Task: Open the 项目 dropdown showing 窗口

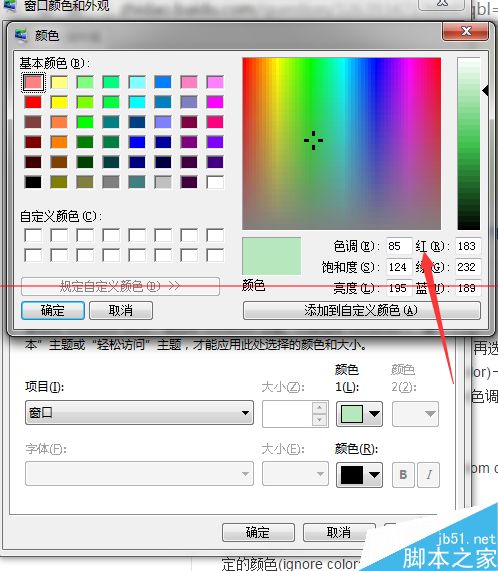Action: (x=139, y=413)
